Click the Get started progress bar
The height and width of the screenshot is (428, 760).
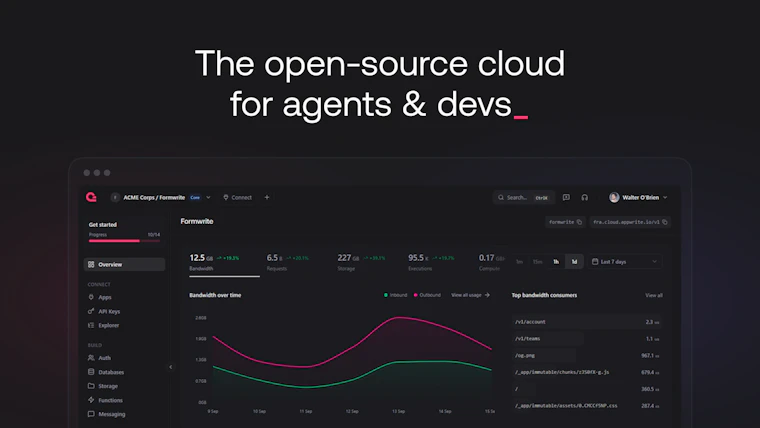124,240
